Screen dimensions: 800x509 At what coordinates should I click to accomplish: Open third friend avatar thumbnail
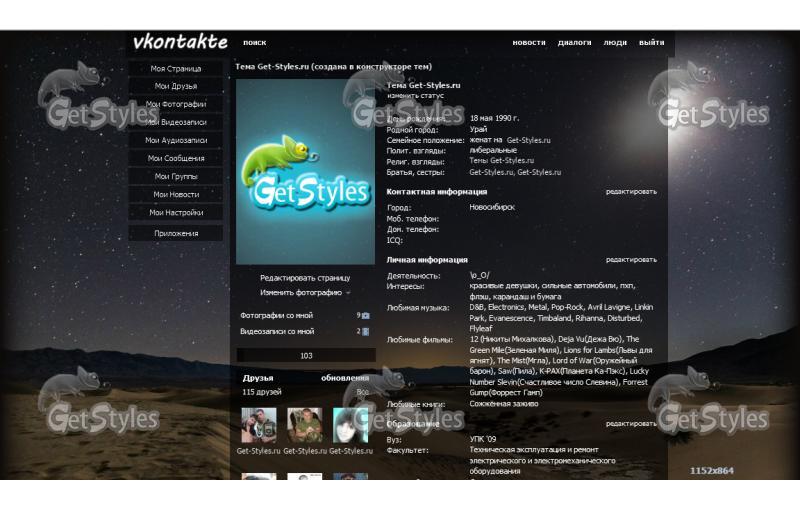351,425
